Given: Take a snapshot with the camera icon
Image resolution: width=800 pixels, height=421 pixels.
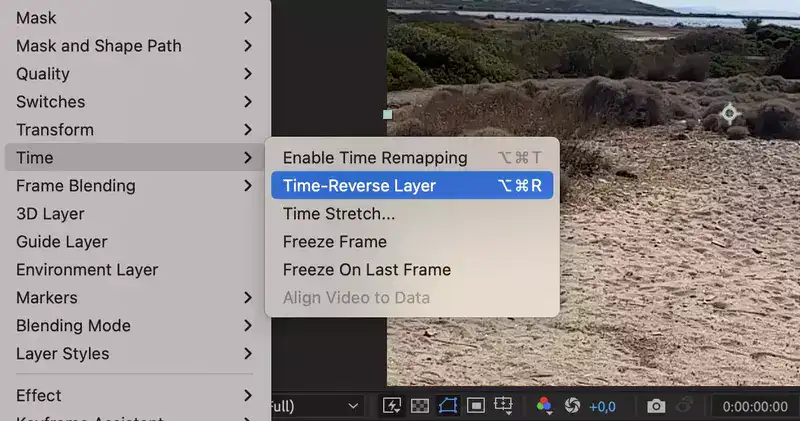Looking at the screenshot, I should pyautogui.click(x=656, y=406).
